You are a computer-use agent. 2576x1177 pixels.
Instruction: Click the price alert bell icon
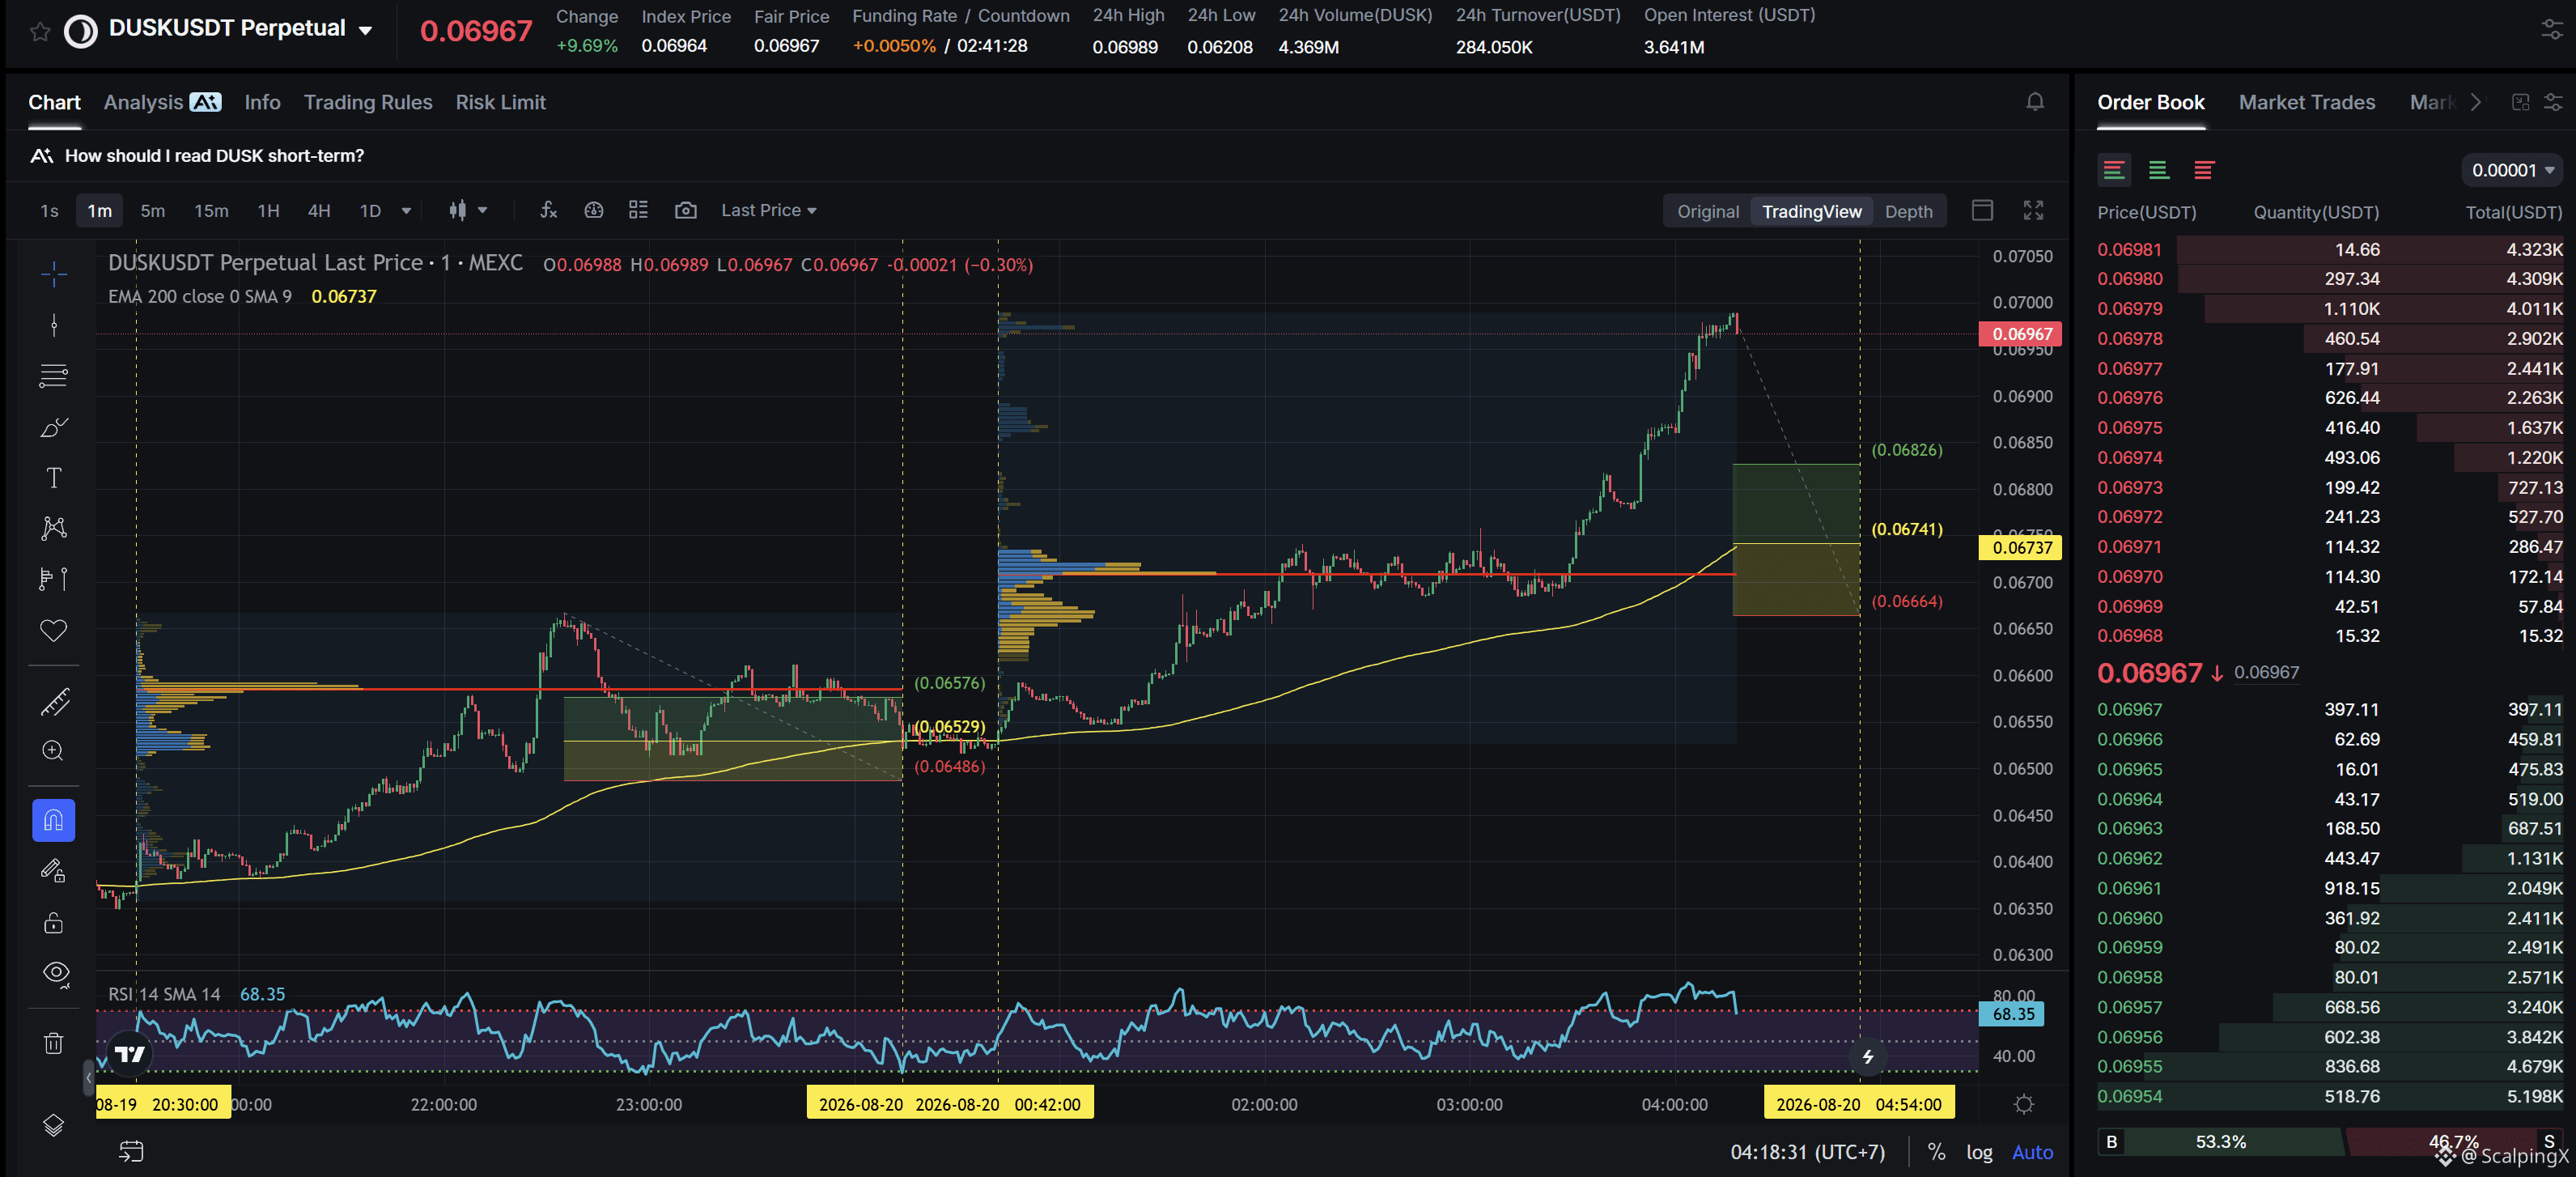[x=2034, y=102]
